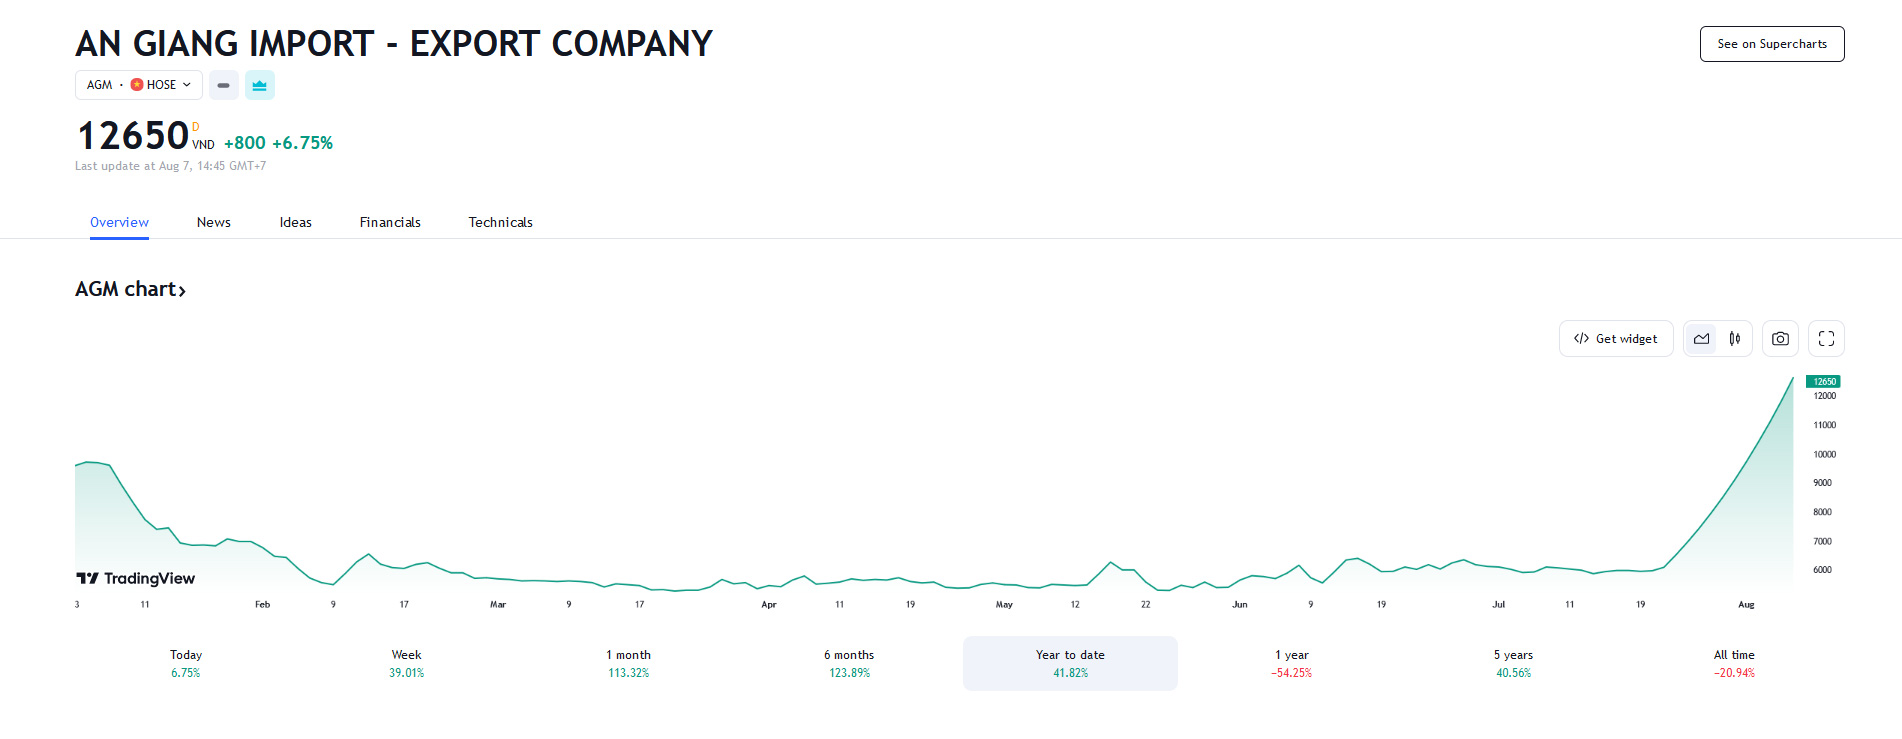Screen dimensions: 1902x739
Task: Open the News tab
Action: tap(213, 222)
